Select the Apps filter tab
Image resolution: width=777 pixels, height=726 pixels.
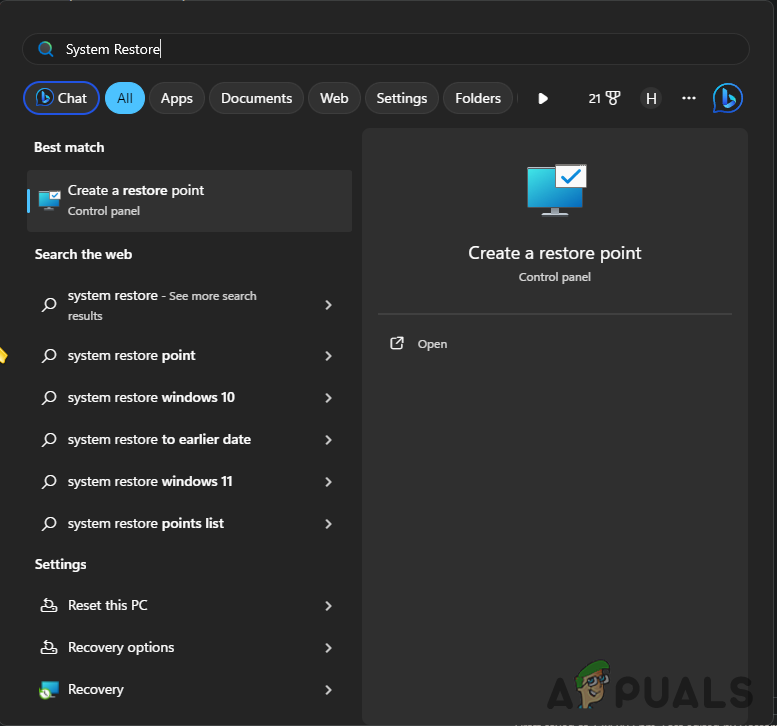click(x=177, y=98)
